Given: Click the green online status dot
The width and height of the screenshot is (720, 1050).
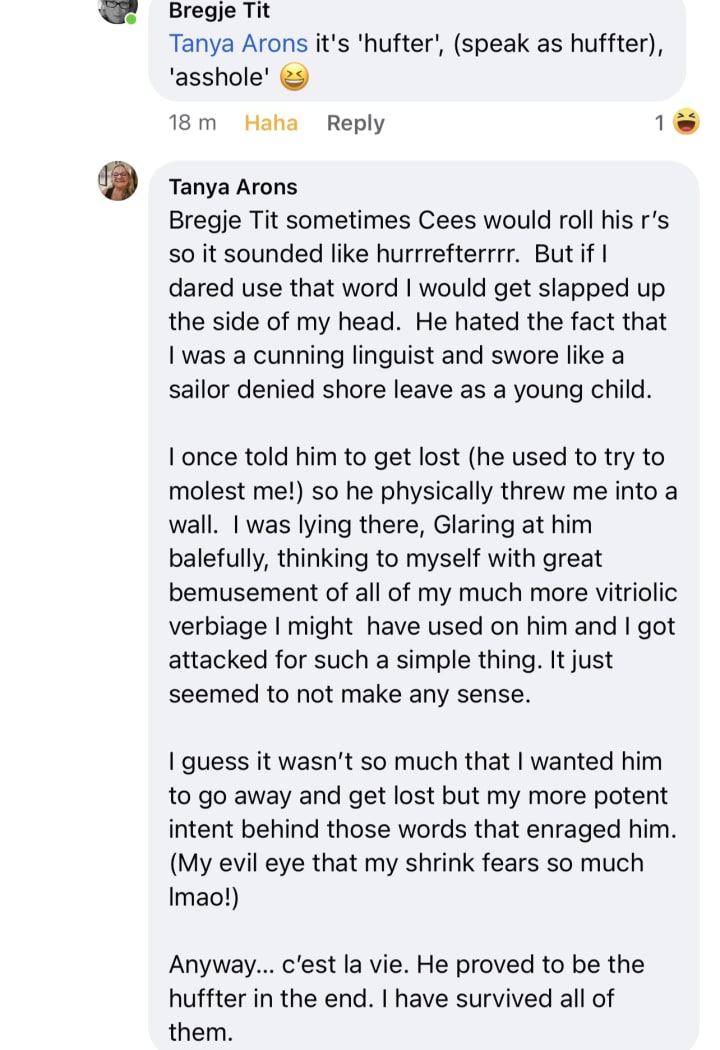Looking at the screenshot, I should pos(131,19).
